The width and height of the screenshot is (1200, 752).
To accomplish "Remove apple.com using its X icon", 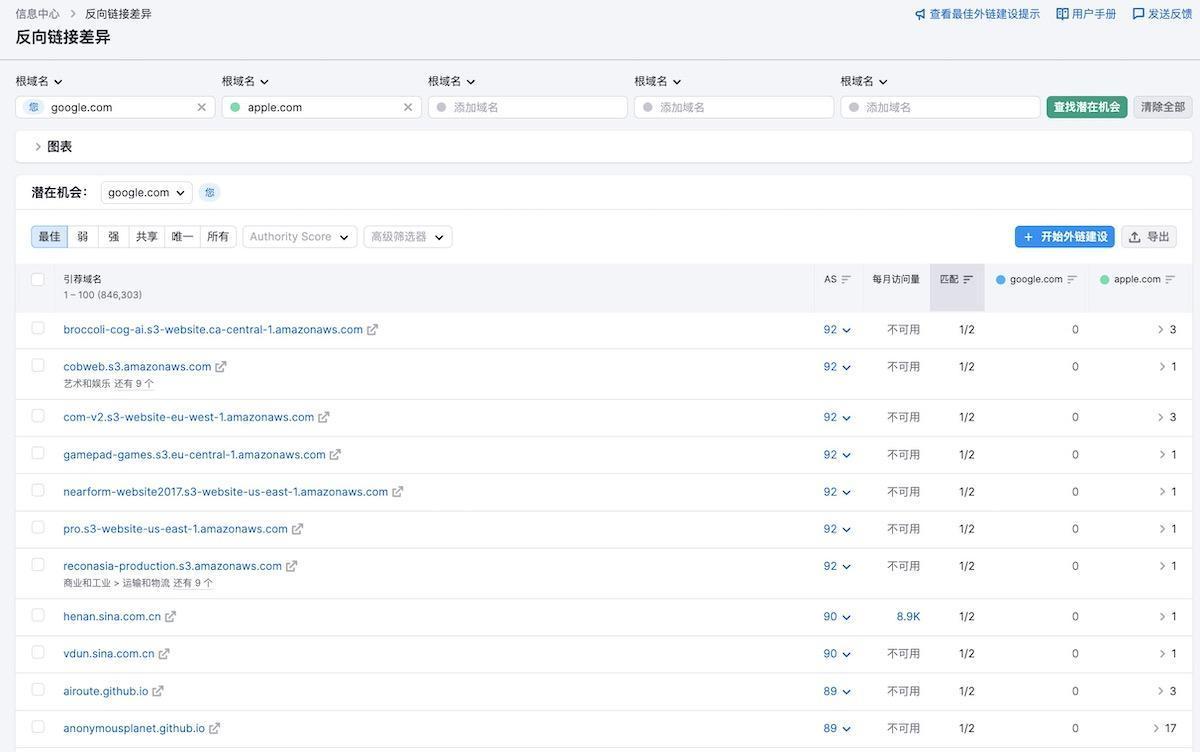I will click(408, 107).
